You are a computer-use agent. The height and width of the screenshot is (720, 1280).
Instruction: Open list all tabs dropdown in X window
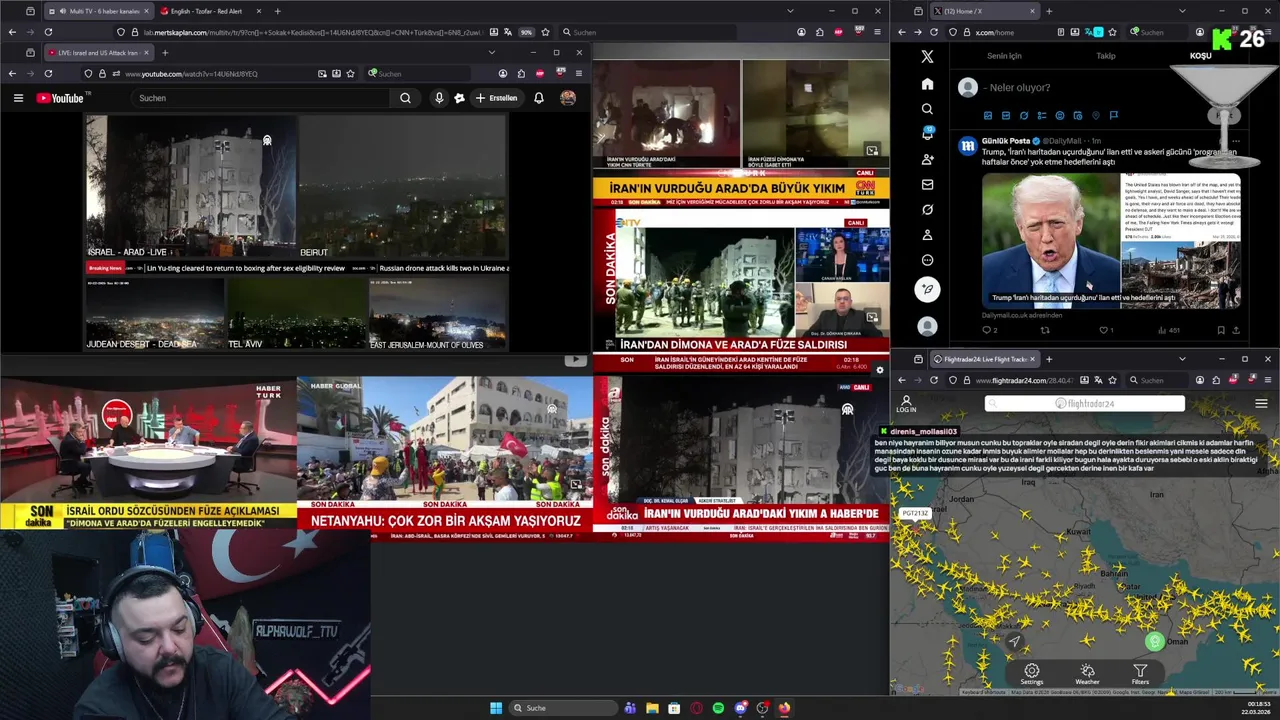click(x=1181, y=11)
